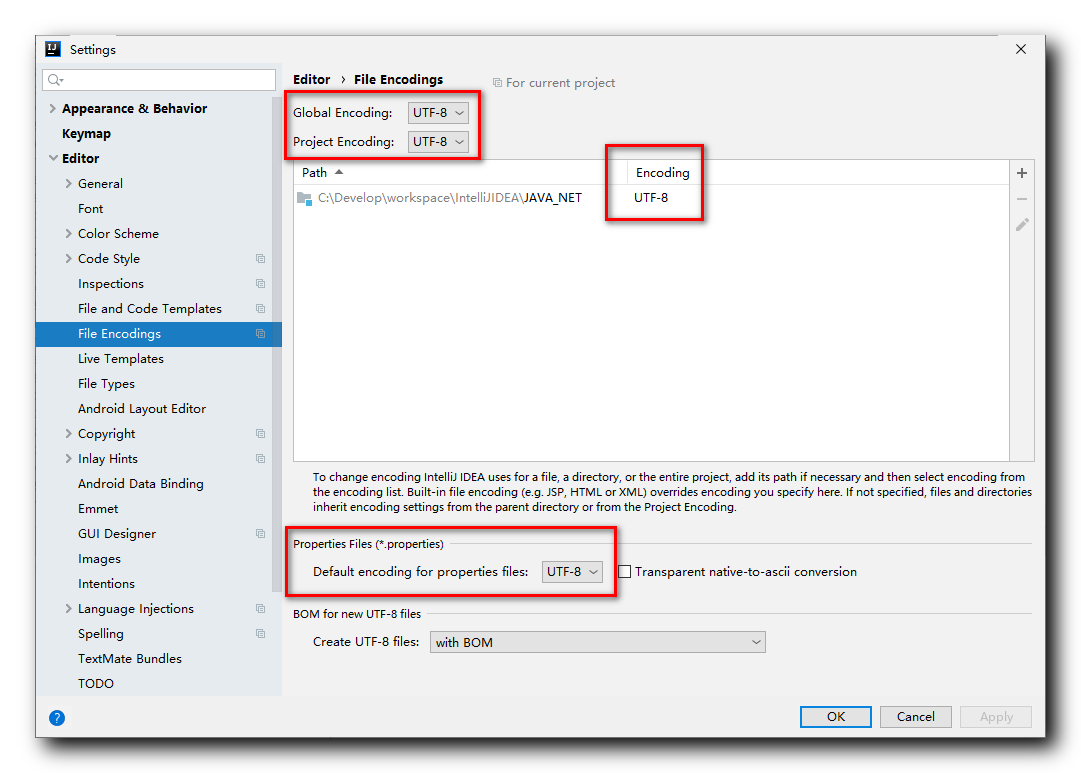This screenshot has width=1081, height=773.
Task: Select the TODO settings page
Action: (x=96, y=683)
